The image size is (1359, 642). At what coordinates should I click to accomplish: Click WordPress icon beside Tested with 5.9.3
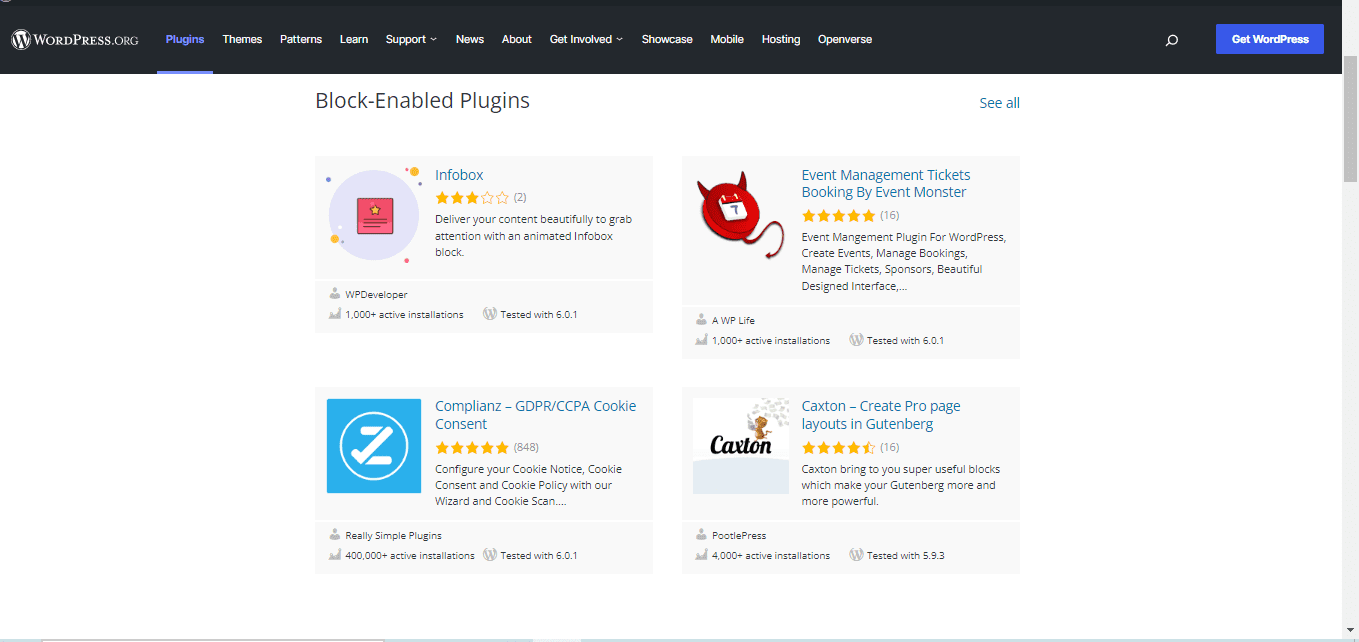856,554
